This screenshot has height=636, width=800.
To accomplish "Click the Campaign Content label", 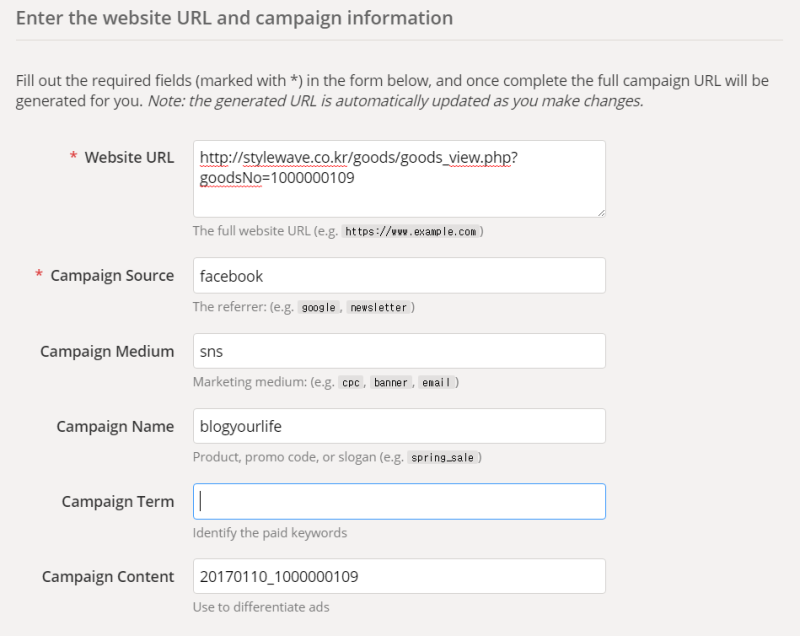I will click(108, 576).
